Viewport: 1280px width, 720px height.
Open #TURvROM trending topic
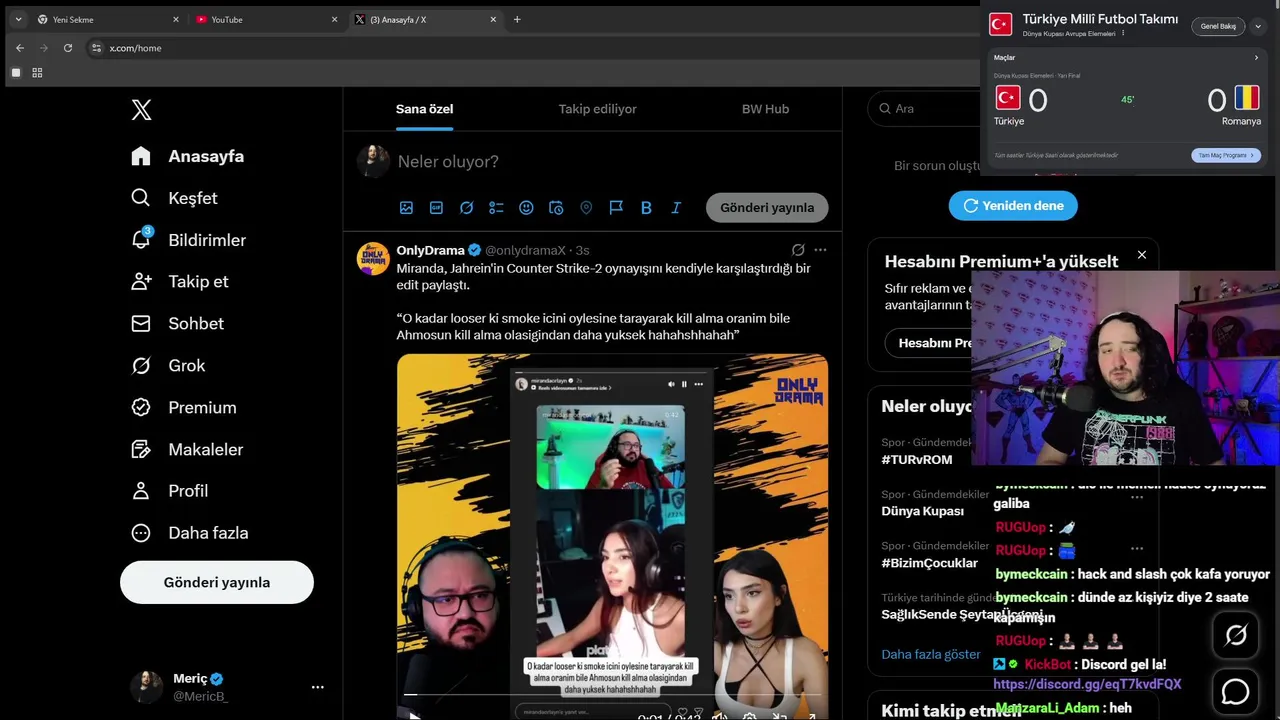tap(916, 460)
